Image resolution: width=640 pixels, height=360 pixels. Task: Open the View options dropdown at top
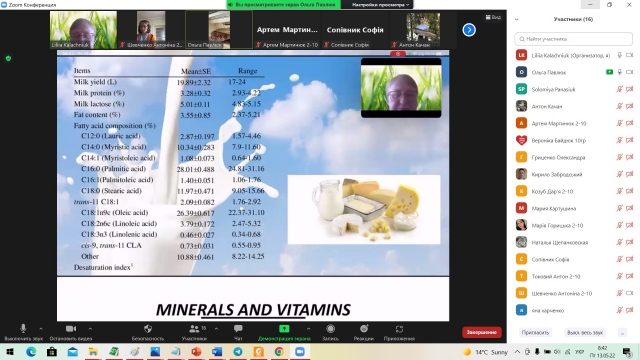(493, 17)
